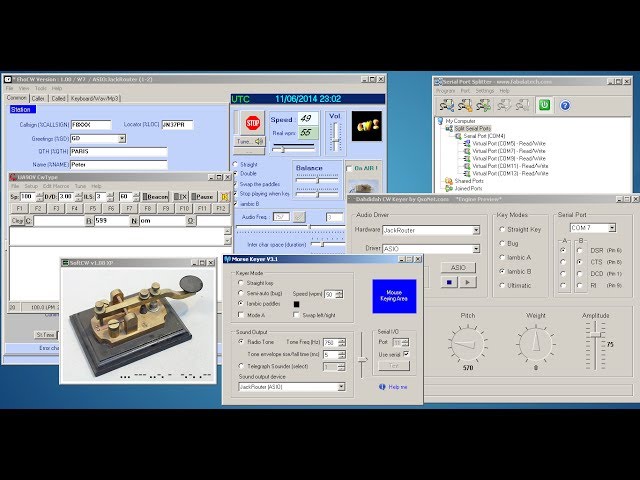Click the blue info icon beside Help me
The height and width of the screenshot is (480, 640).
click(x=382, y=387)
